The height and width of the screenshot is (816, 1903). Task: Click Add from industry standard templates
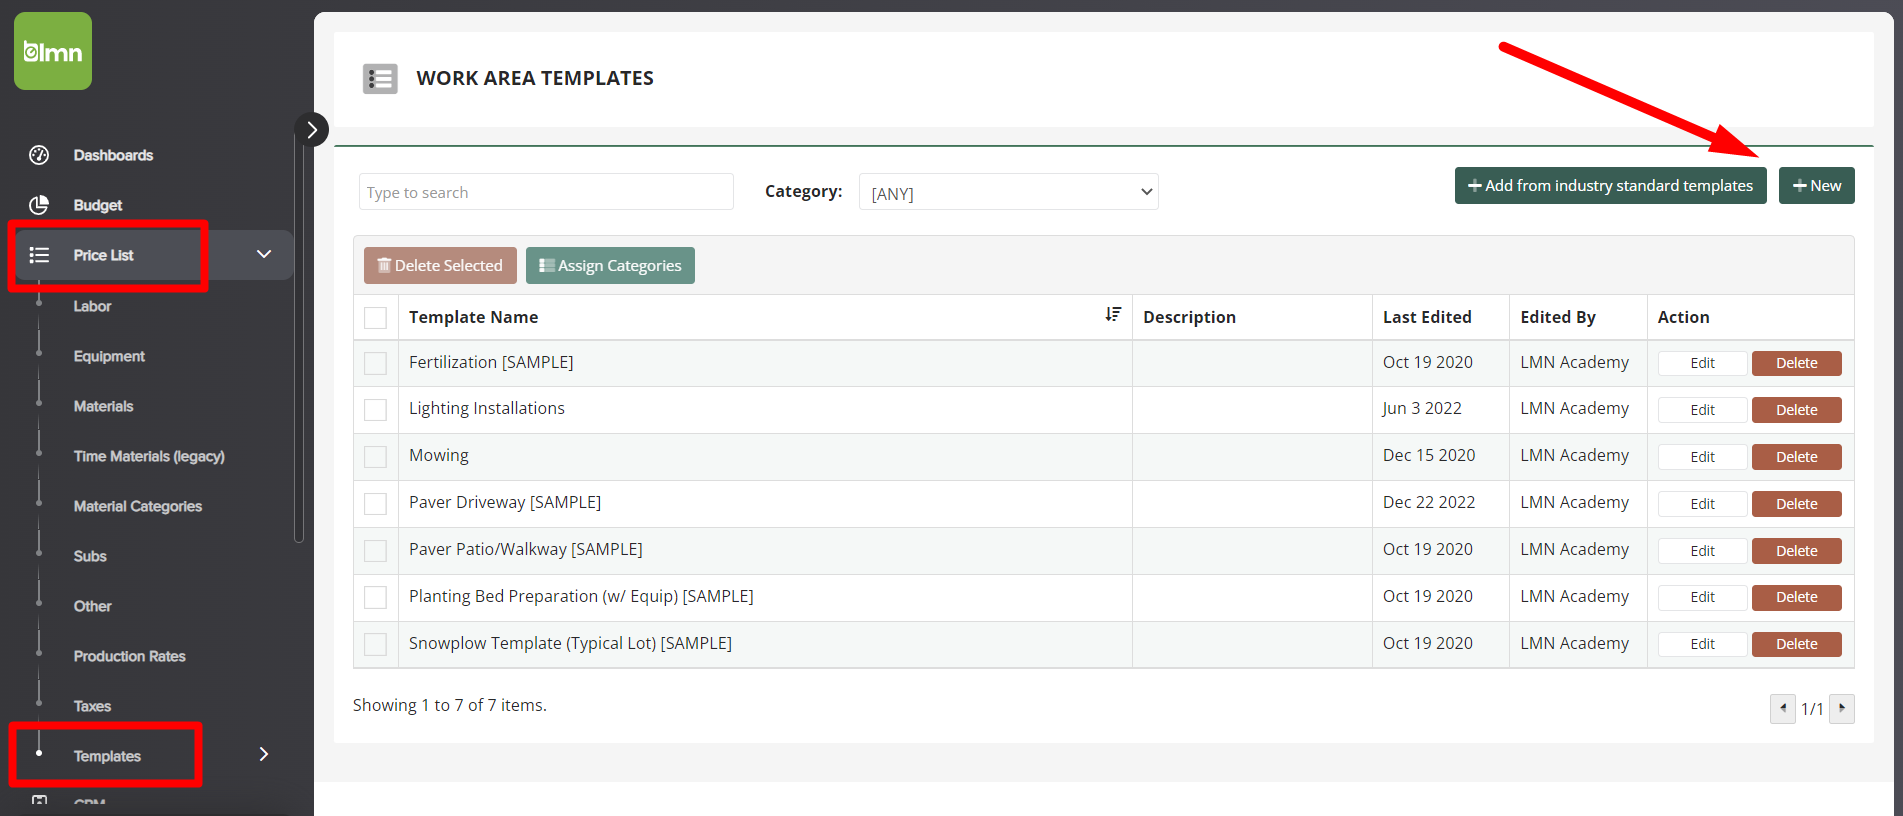(1610, 185)
